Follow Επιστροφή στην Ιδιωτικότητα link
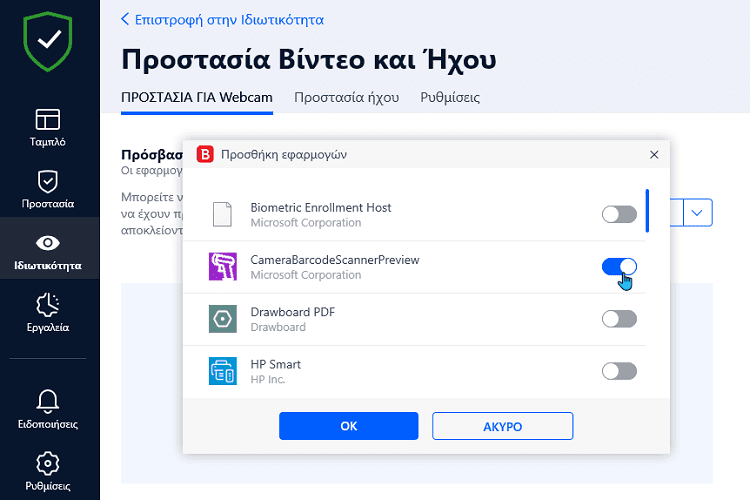 tap(229, 20)
